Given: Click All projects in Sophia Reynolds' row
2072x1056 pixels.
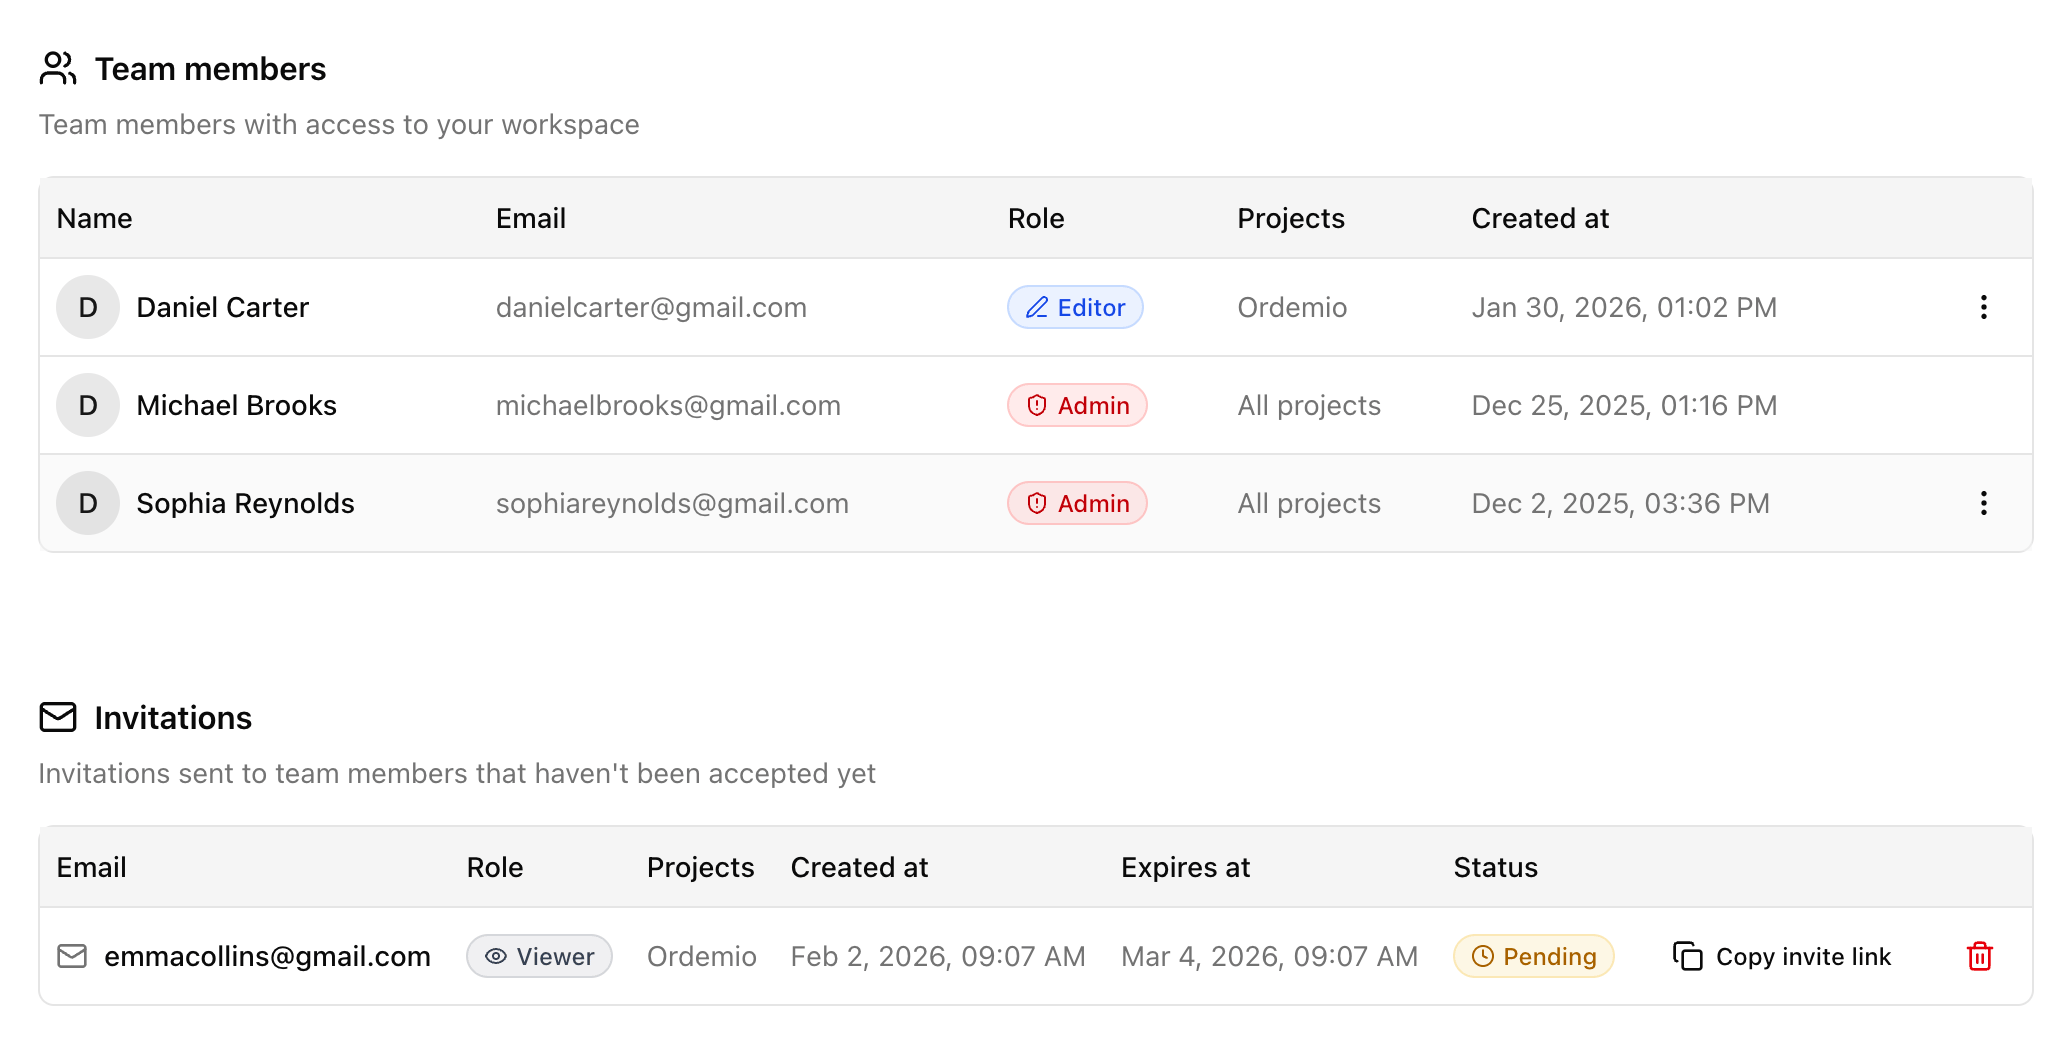Looking at the screenshot, I should coord(1309,503).
